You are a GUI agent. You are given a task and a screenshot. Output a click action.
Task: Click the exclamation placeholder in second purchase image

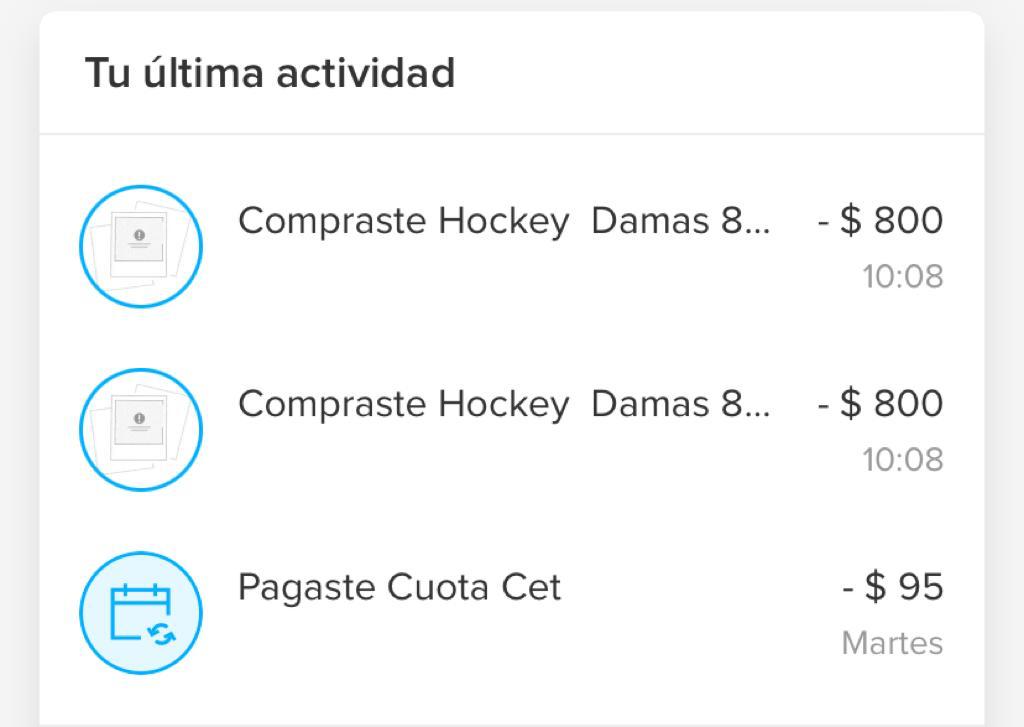[x=139, y=418]
